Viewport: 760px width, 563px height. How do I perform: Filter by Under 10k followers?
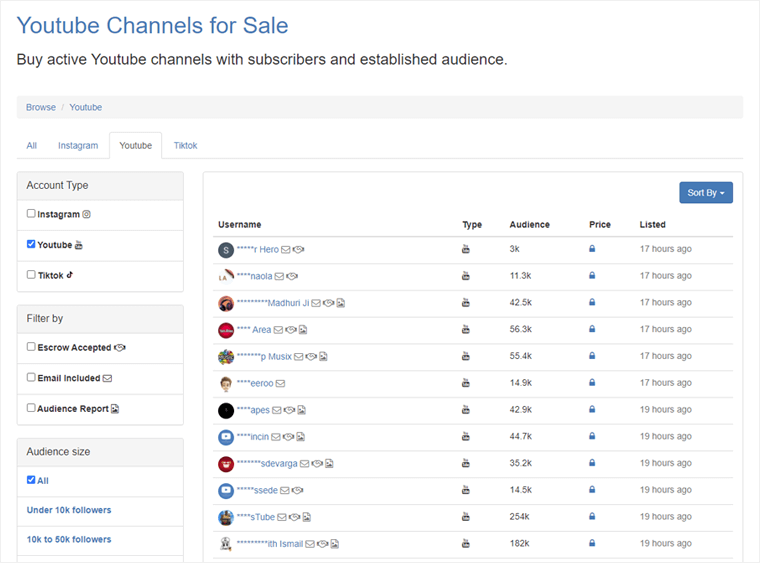[x=69, y=510]
